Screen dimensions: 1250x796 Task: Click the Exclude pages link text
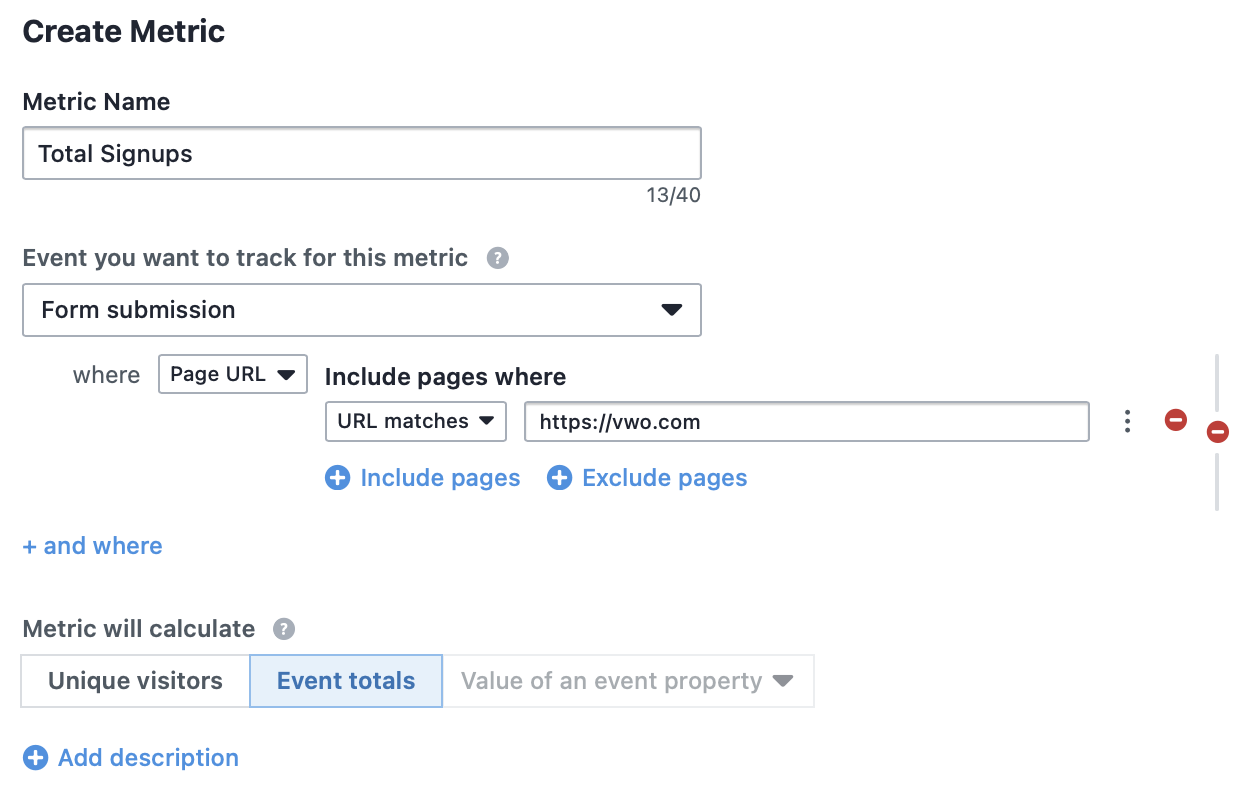tap(665, 478)
